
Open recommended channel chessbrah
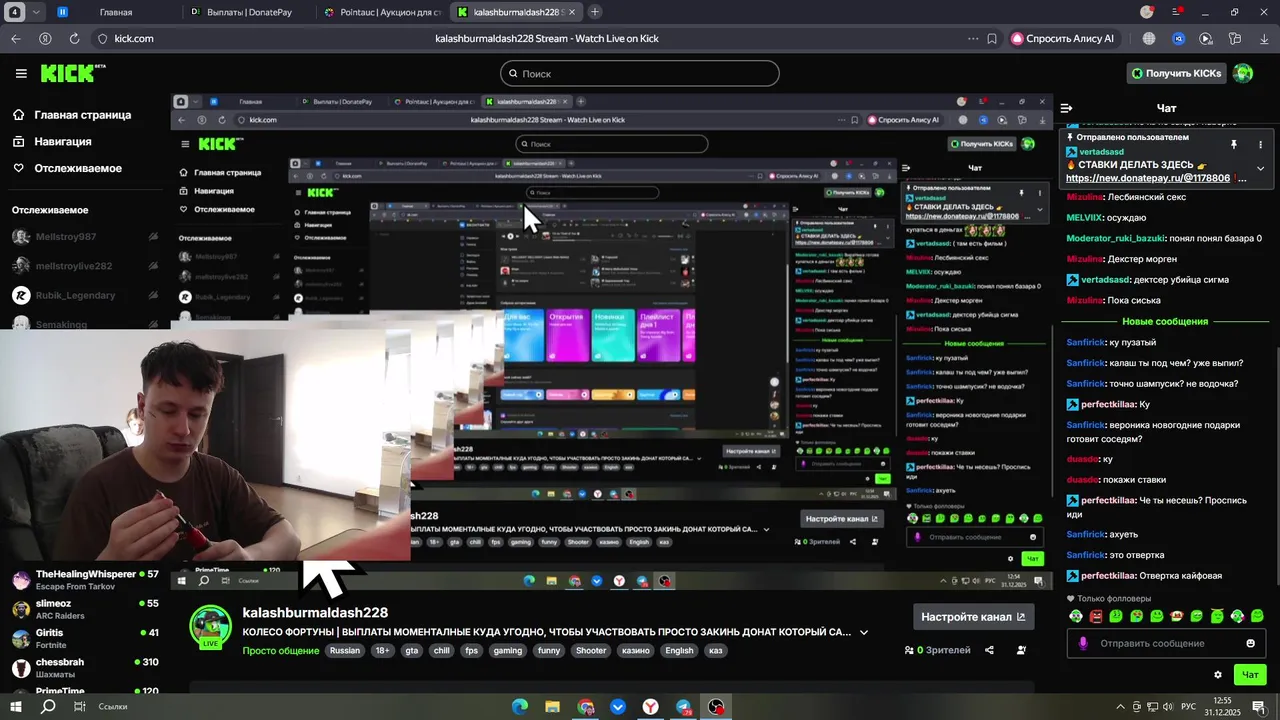pyautogui.click(x=85, y=667)
